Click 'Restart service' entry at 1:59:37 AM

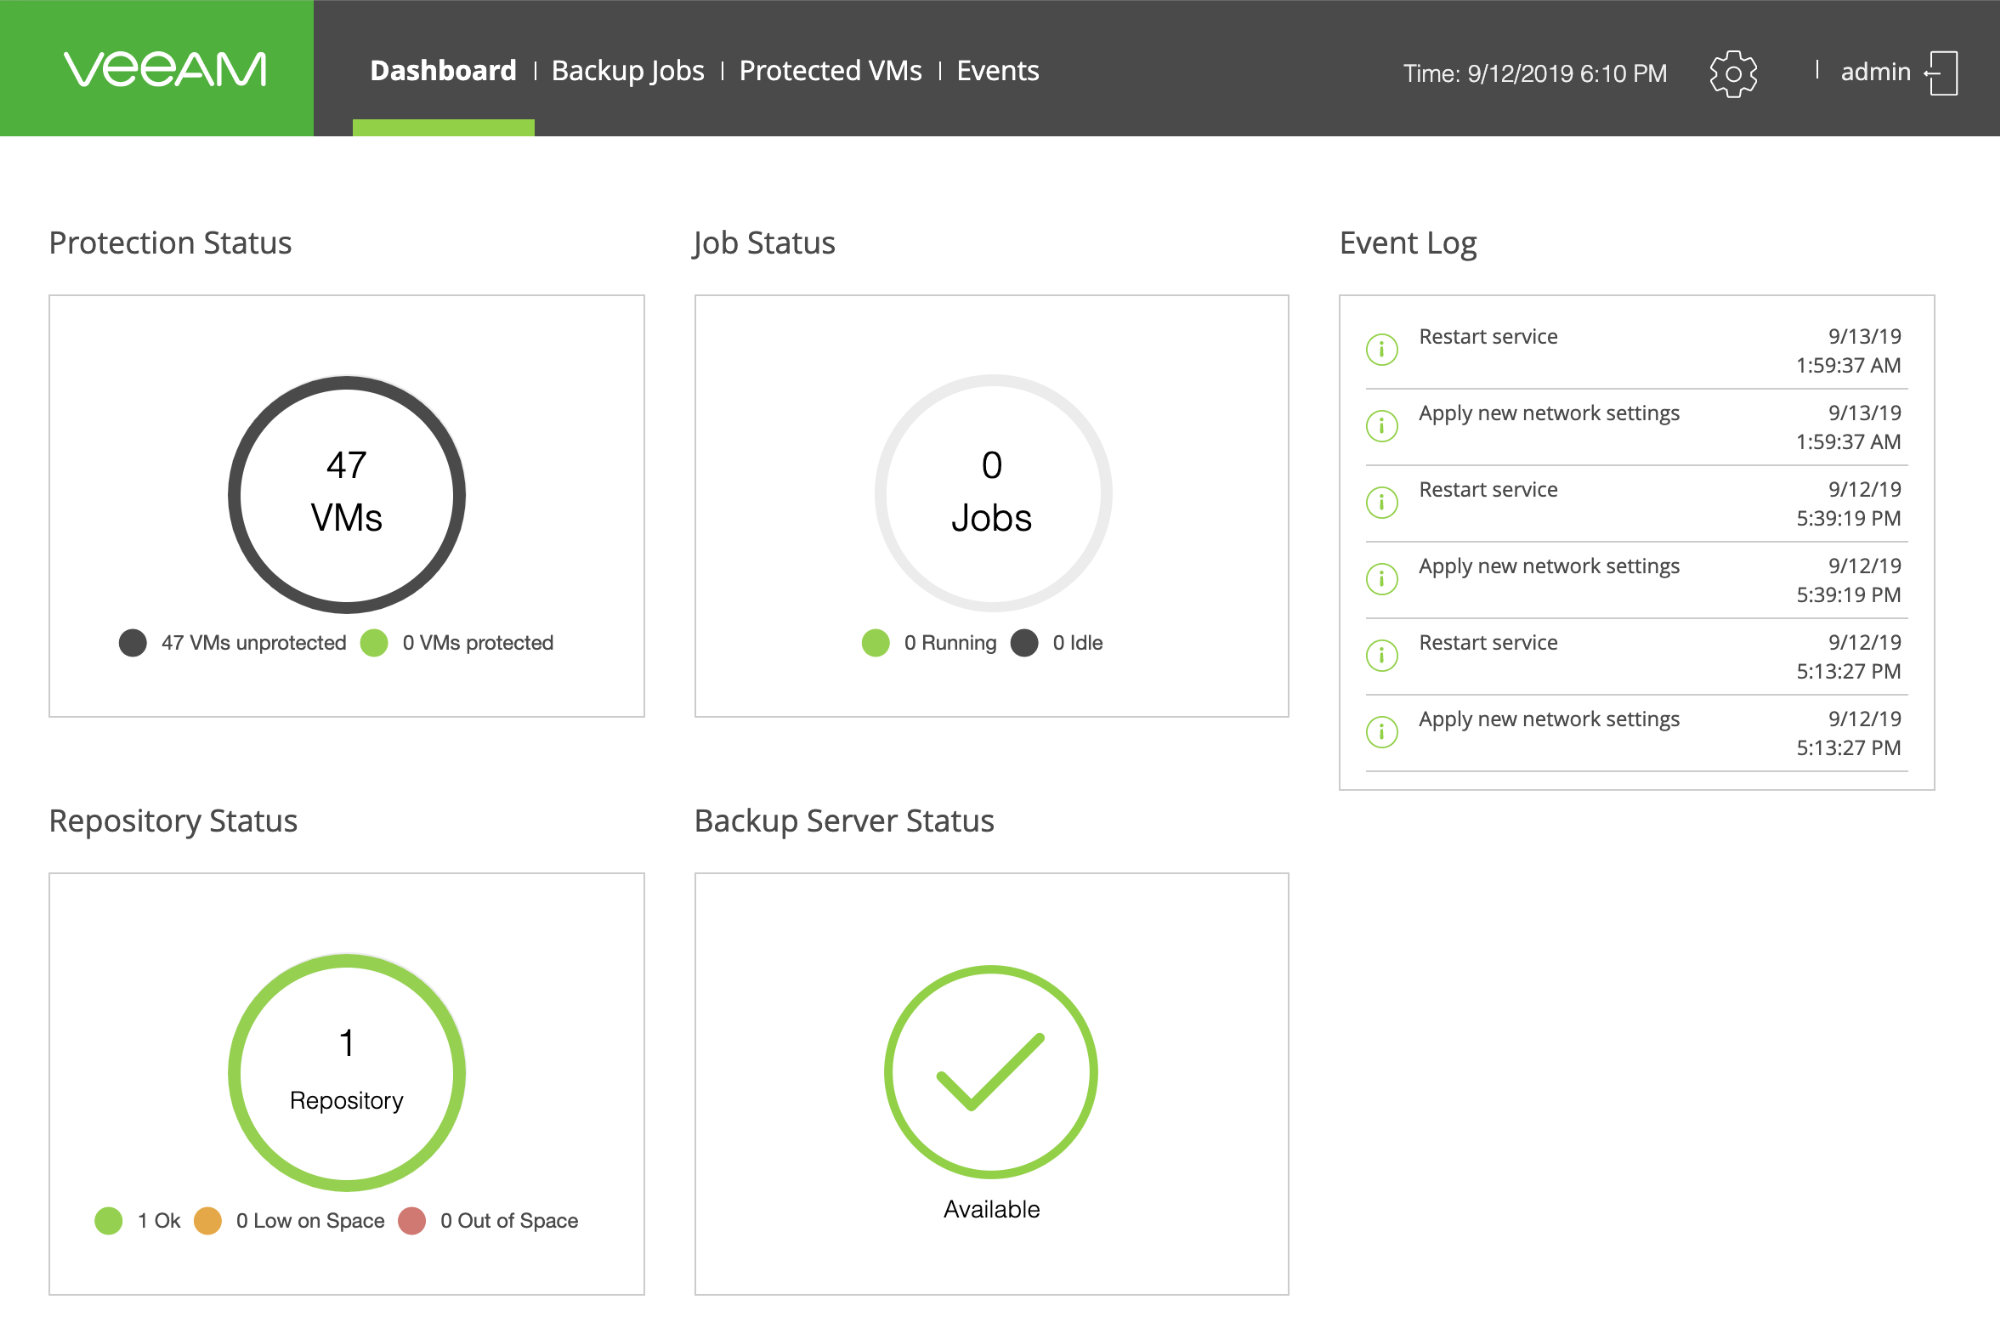click(1488, 336)
